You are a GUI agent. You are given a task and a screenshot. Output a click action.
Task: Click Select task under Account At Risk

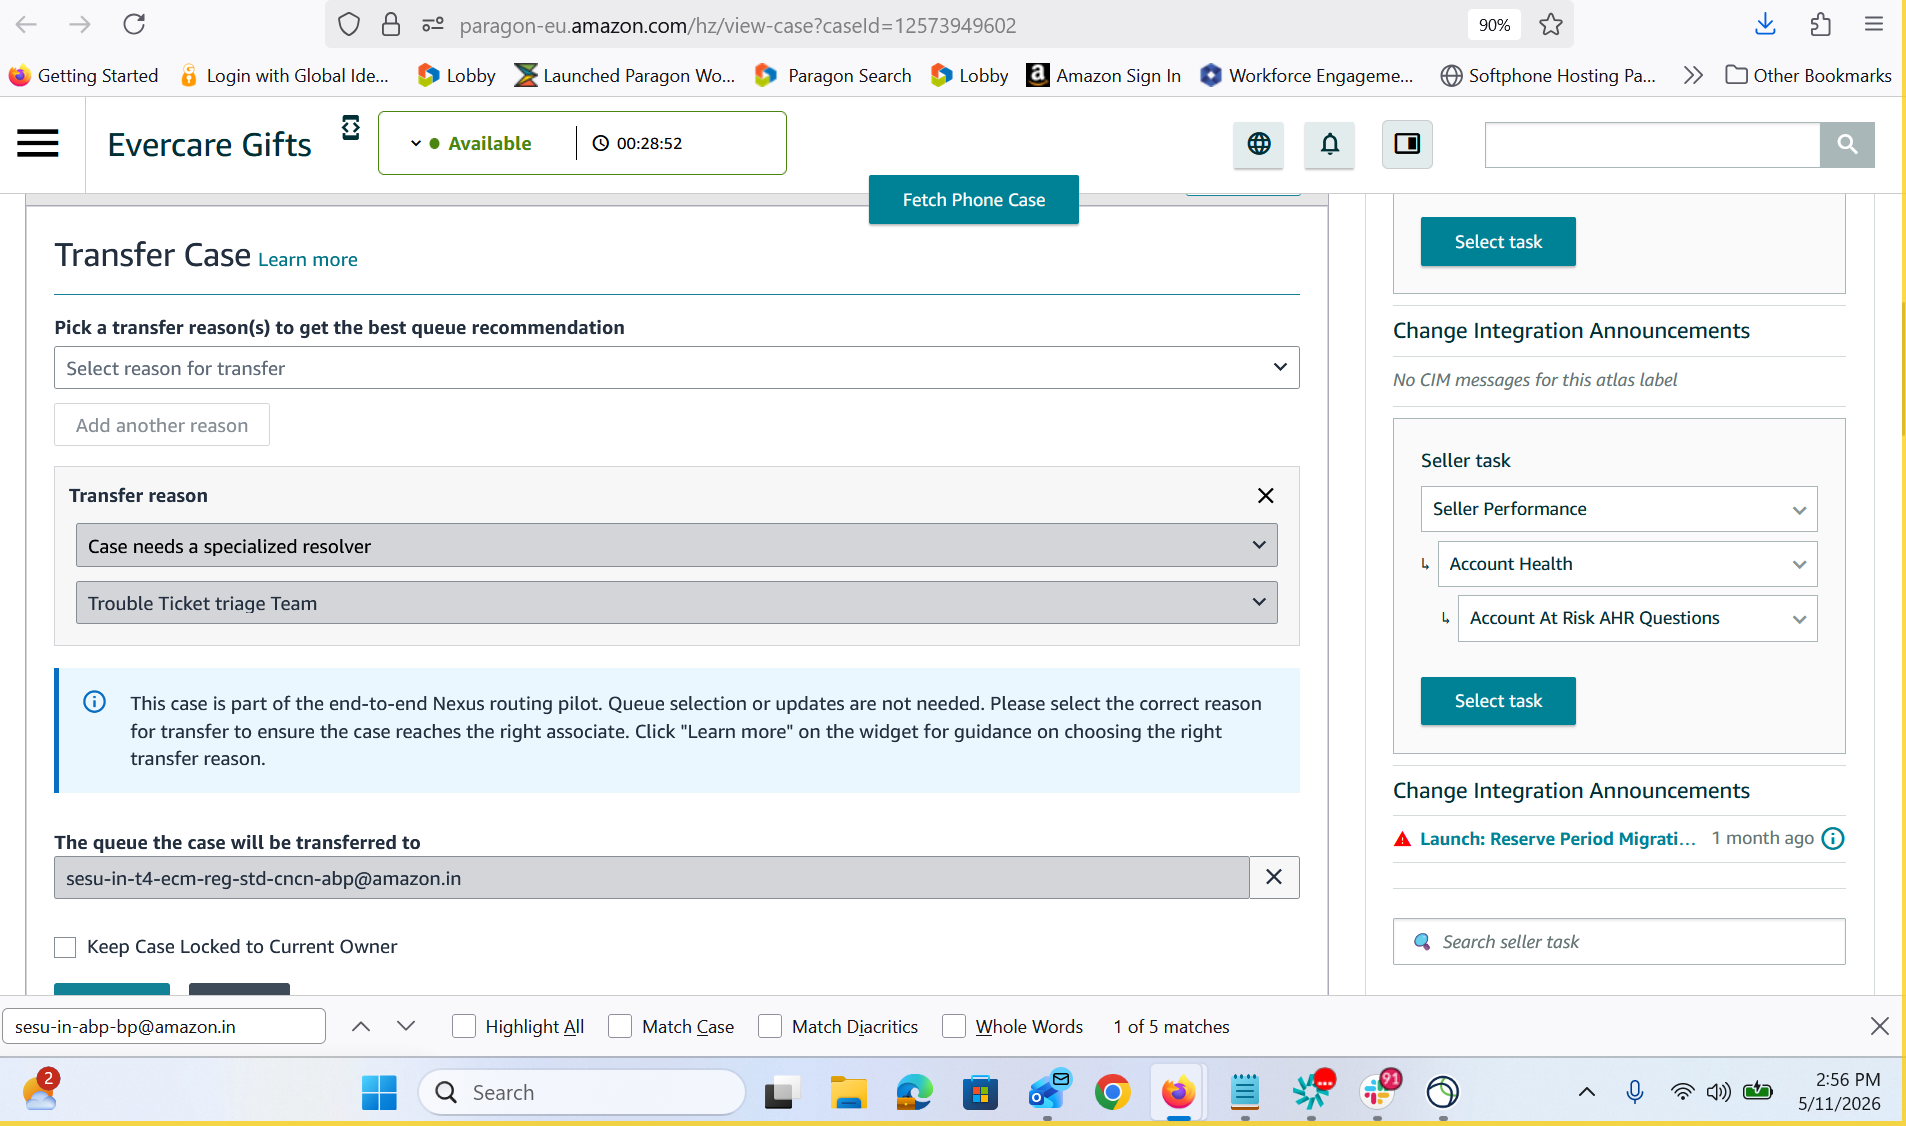[x=1498, y=701]
